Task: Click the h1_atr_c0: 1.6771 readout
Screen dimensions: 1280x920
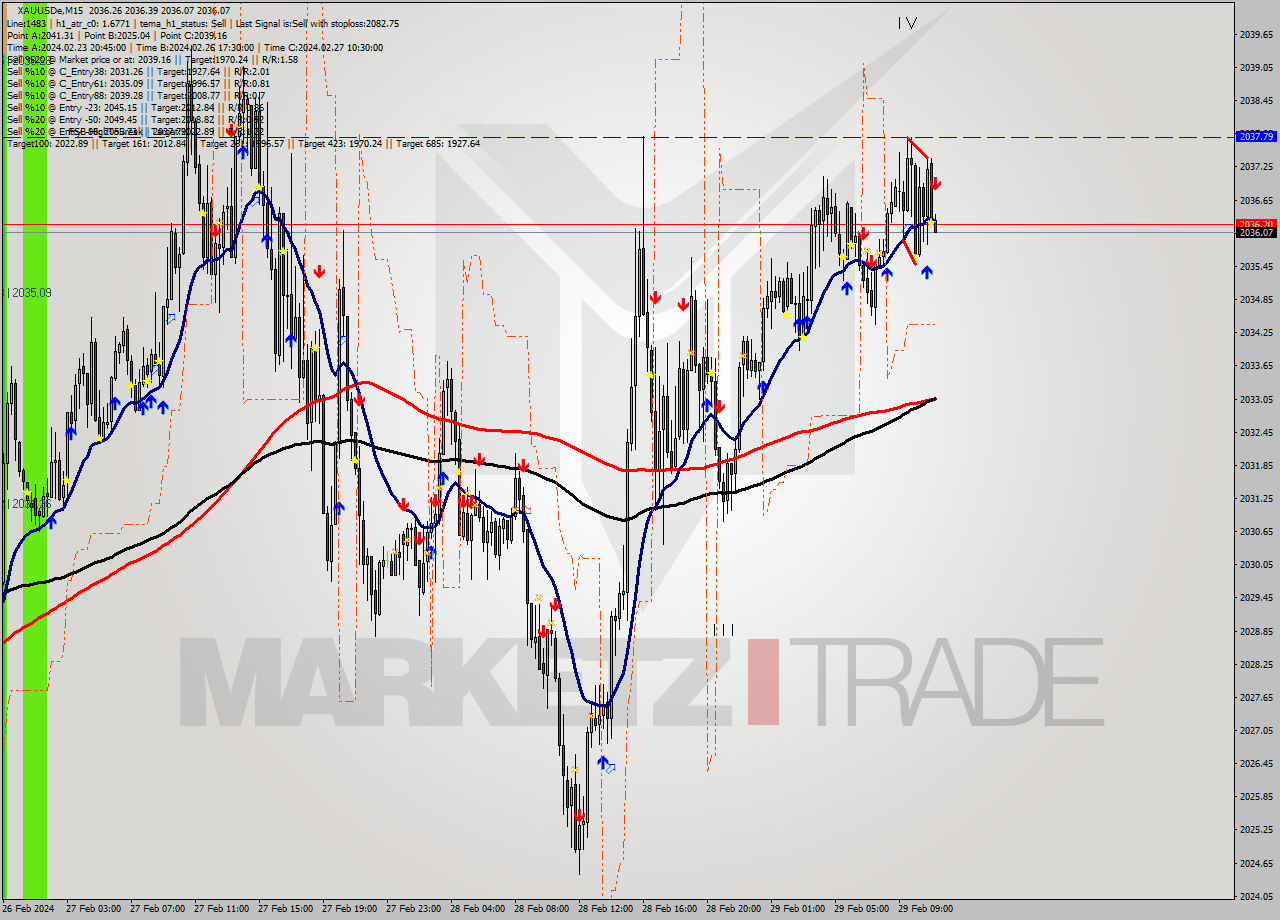Action: click(93, 23)
